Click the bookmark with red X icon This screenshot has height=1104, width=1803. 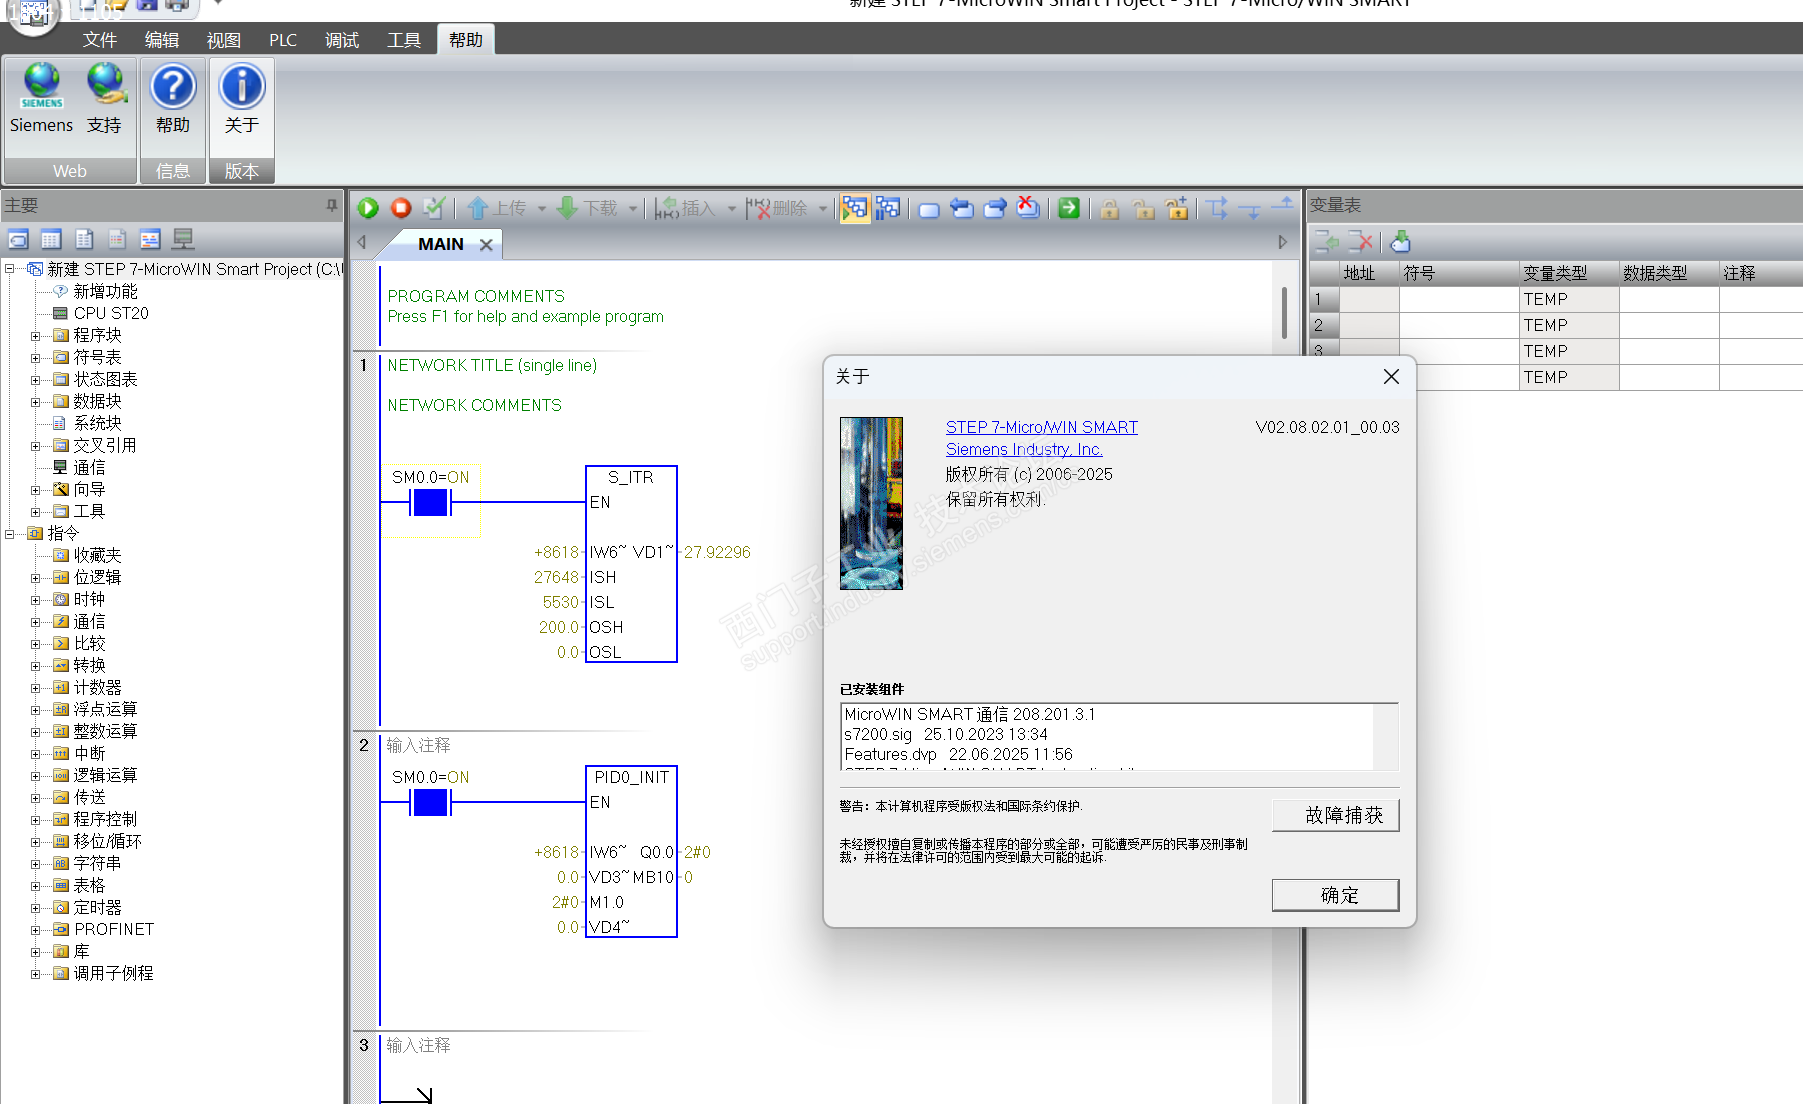pyautogui.click(x=1027, y=207)
